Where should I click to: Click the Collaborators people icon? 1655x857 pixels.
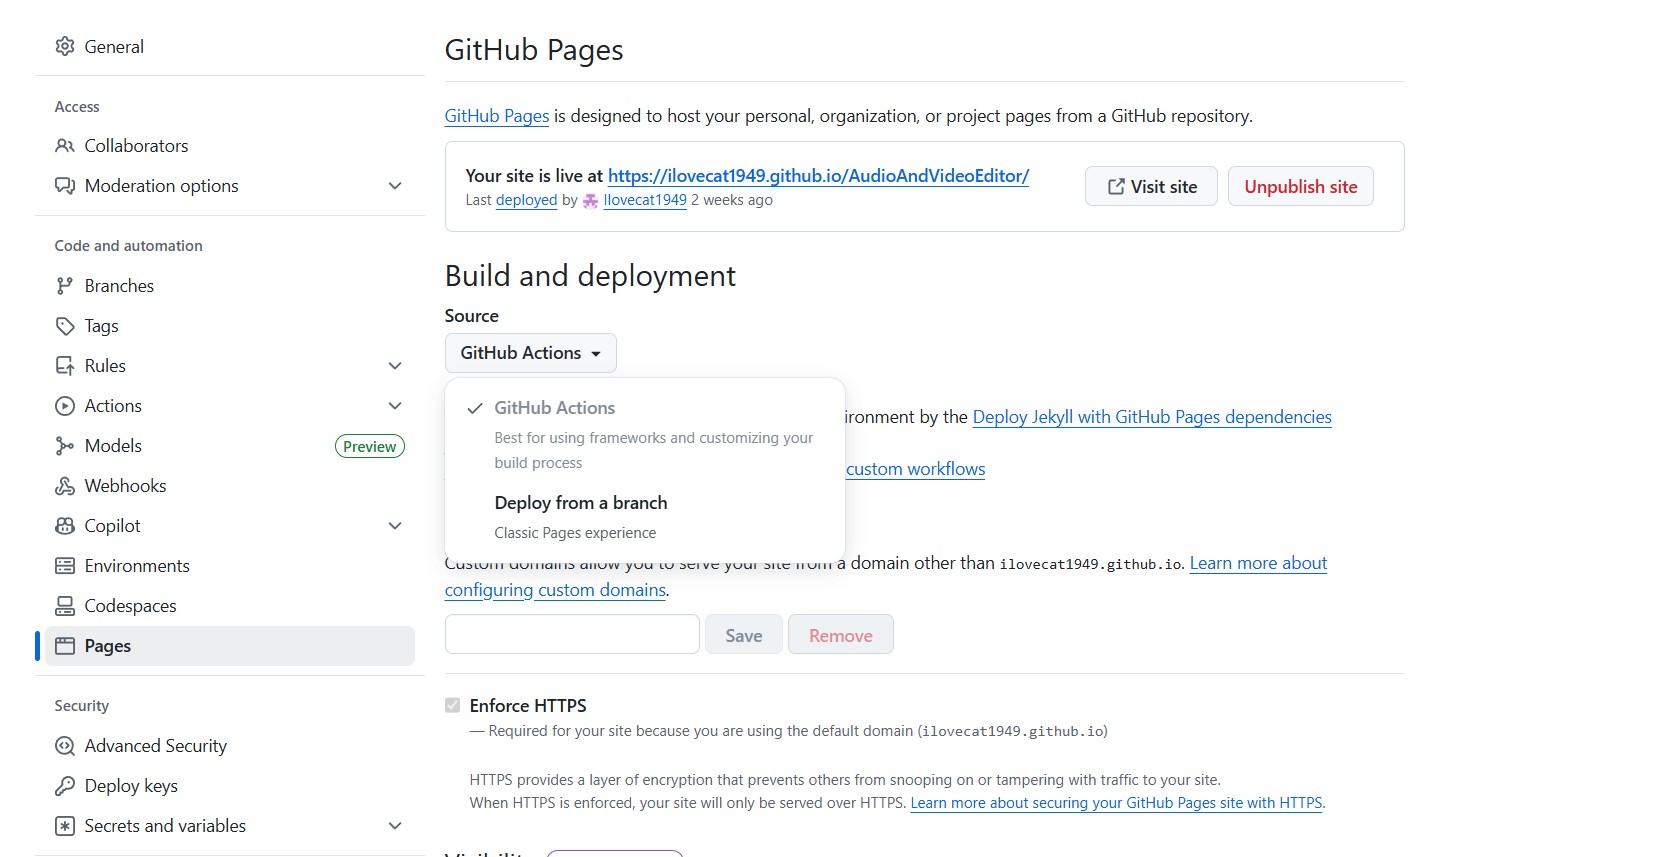coord(65,146)
